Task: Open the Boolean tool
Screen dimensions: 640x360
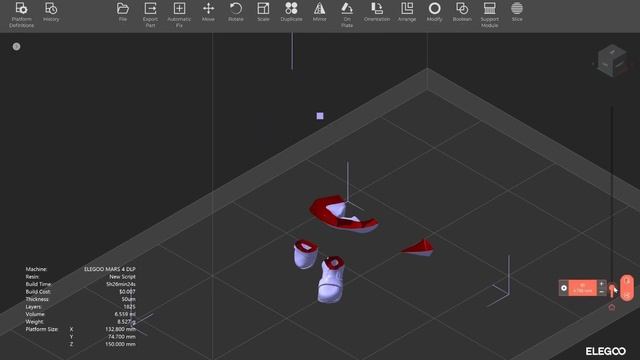Action: click(462, 12)
